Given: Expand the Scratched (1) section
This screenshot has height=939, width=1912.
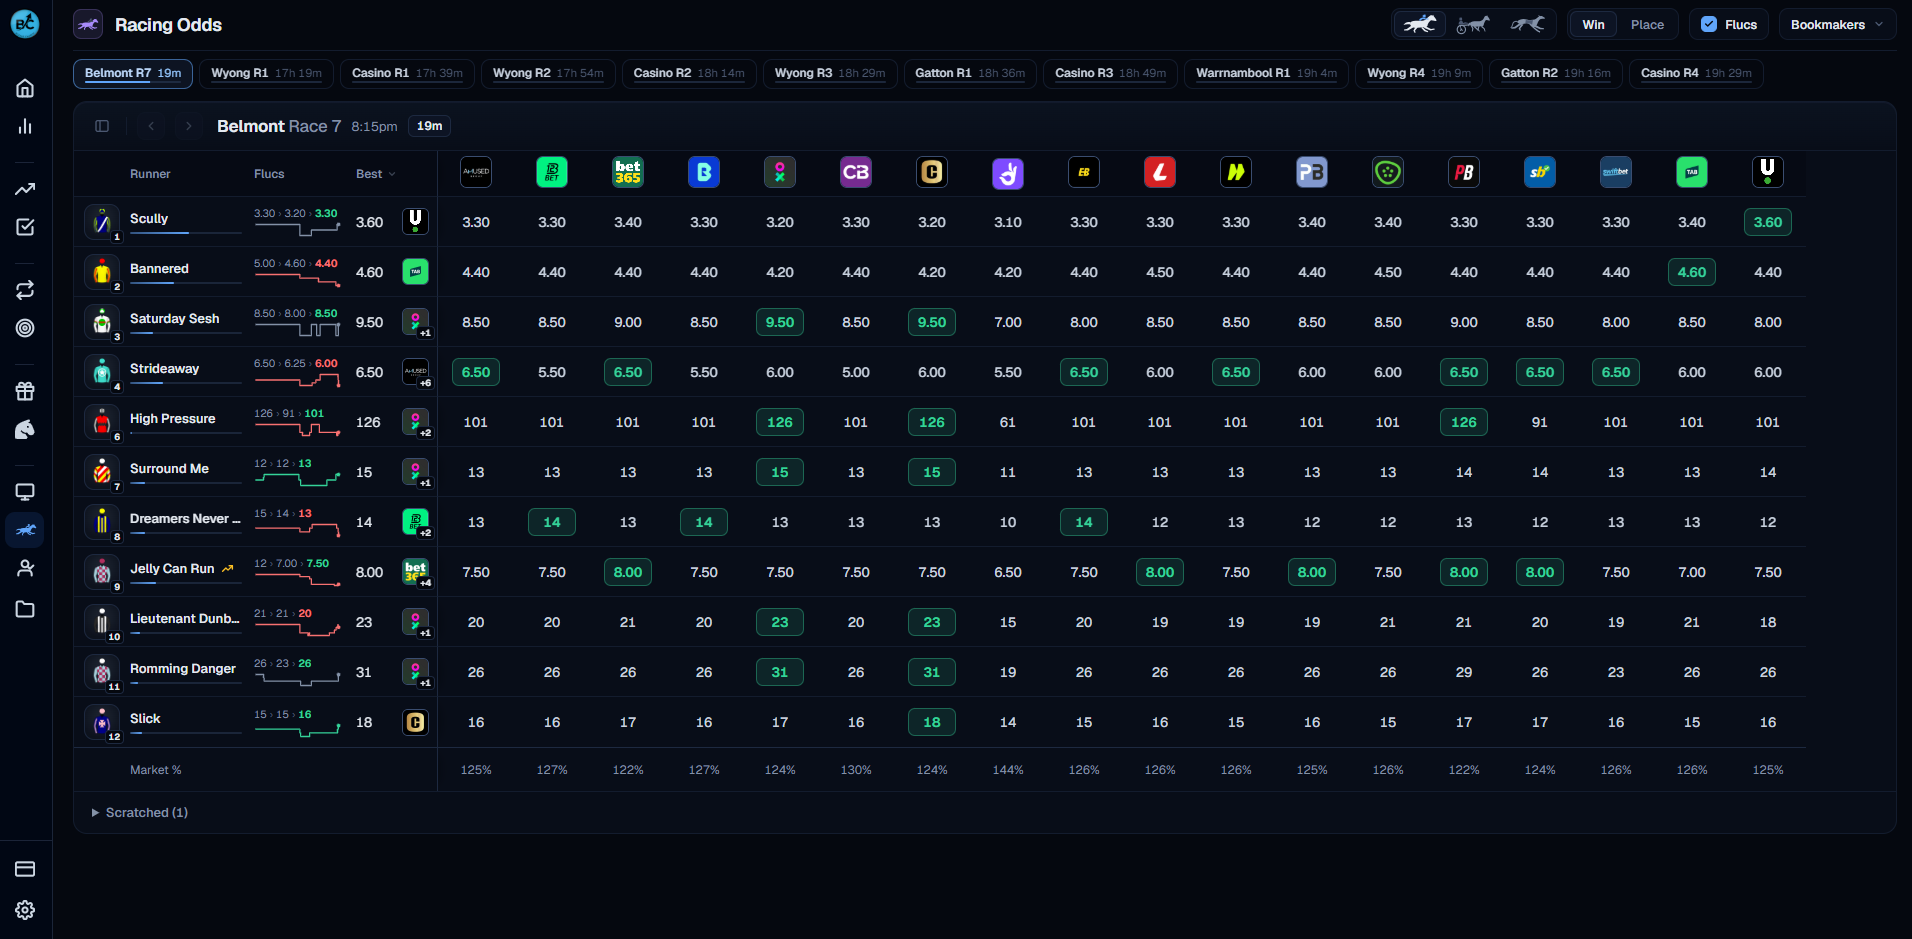Looking at the screenshot, I should point(140,812).
